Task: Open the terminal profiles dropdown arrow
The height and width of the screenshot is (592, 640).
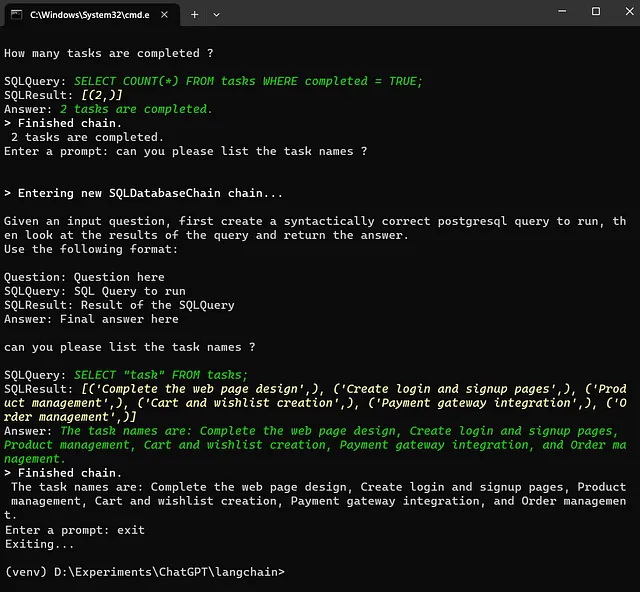Action: 216,15
